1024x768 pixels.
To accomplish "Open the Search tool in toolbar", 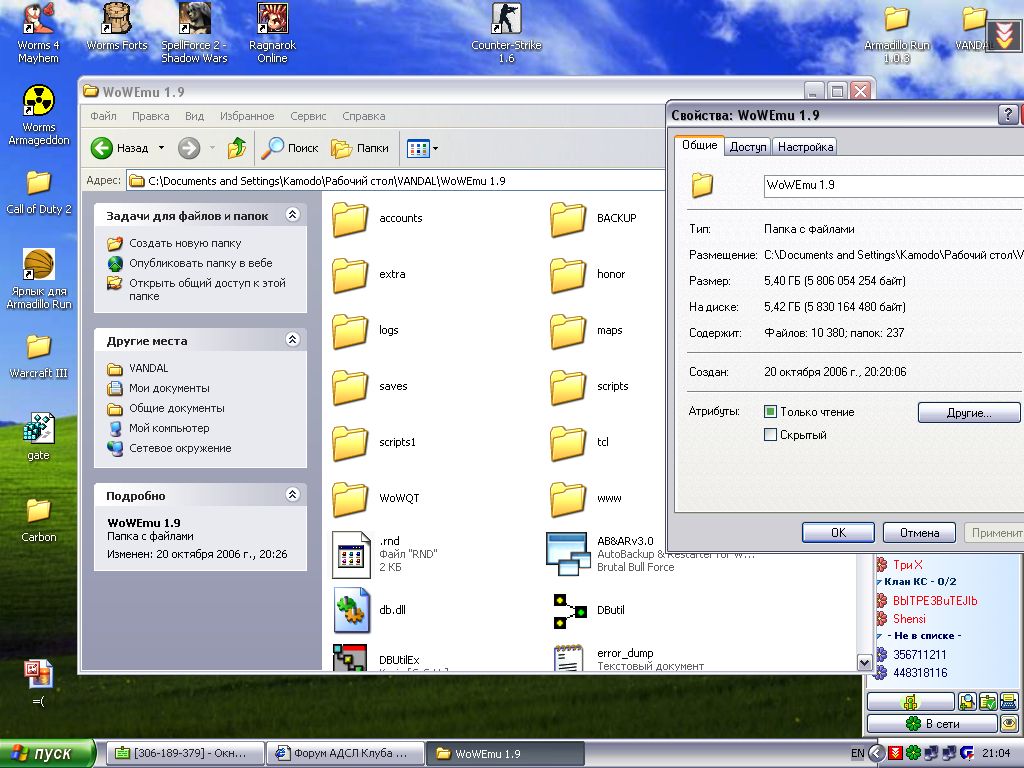I will point(290,148).
